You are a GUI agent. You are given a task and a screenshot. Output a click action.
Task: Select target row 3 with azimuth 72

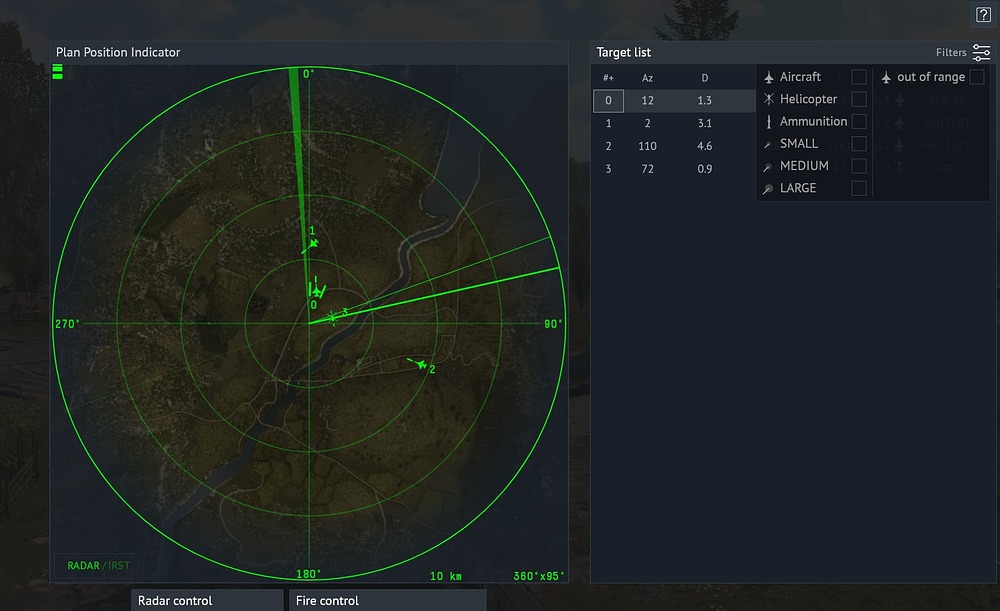[674, 169]
